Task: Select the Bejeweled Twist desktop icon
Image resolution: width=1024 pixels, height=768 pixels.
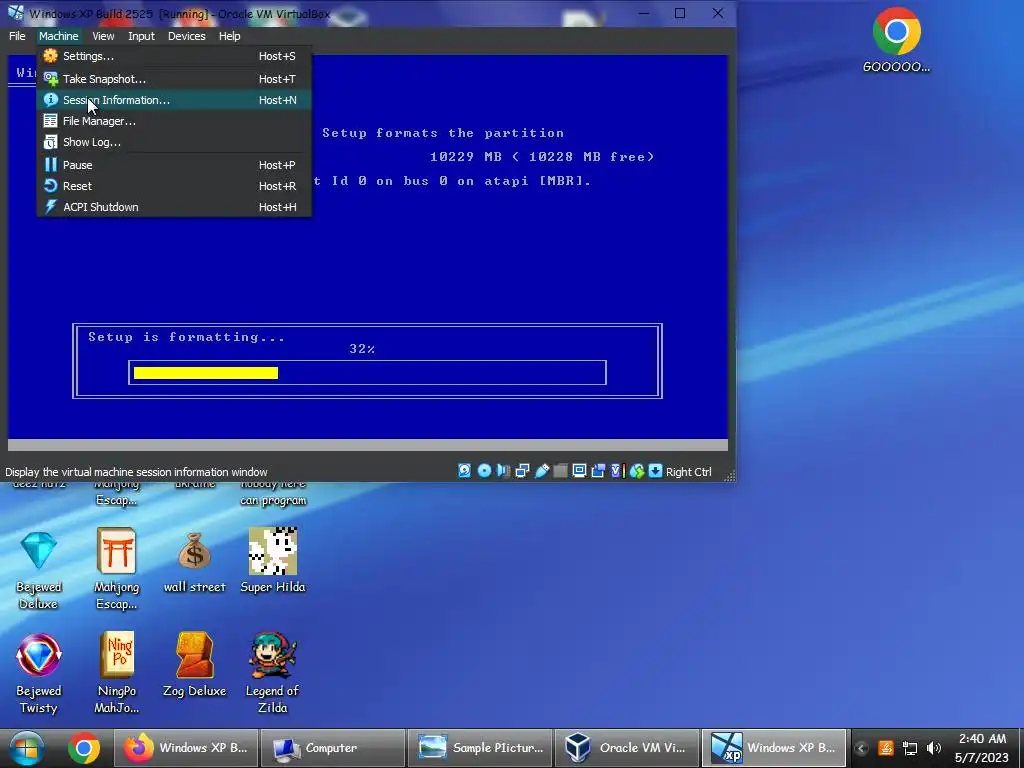Action: point(39,673)
